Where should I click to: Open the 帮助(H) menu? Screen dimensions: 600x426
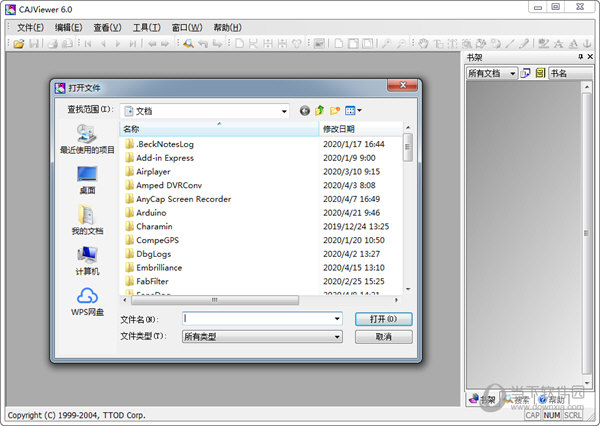click(227, 28)
